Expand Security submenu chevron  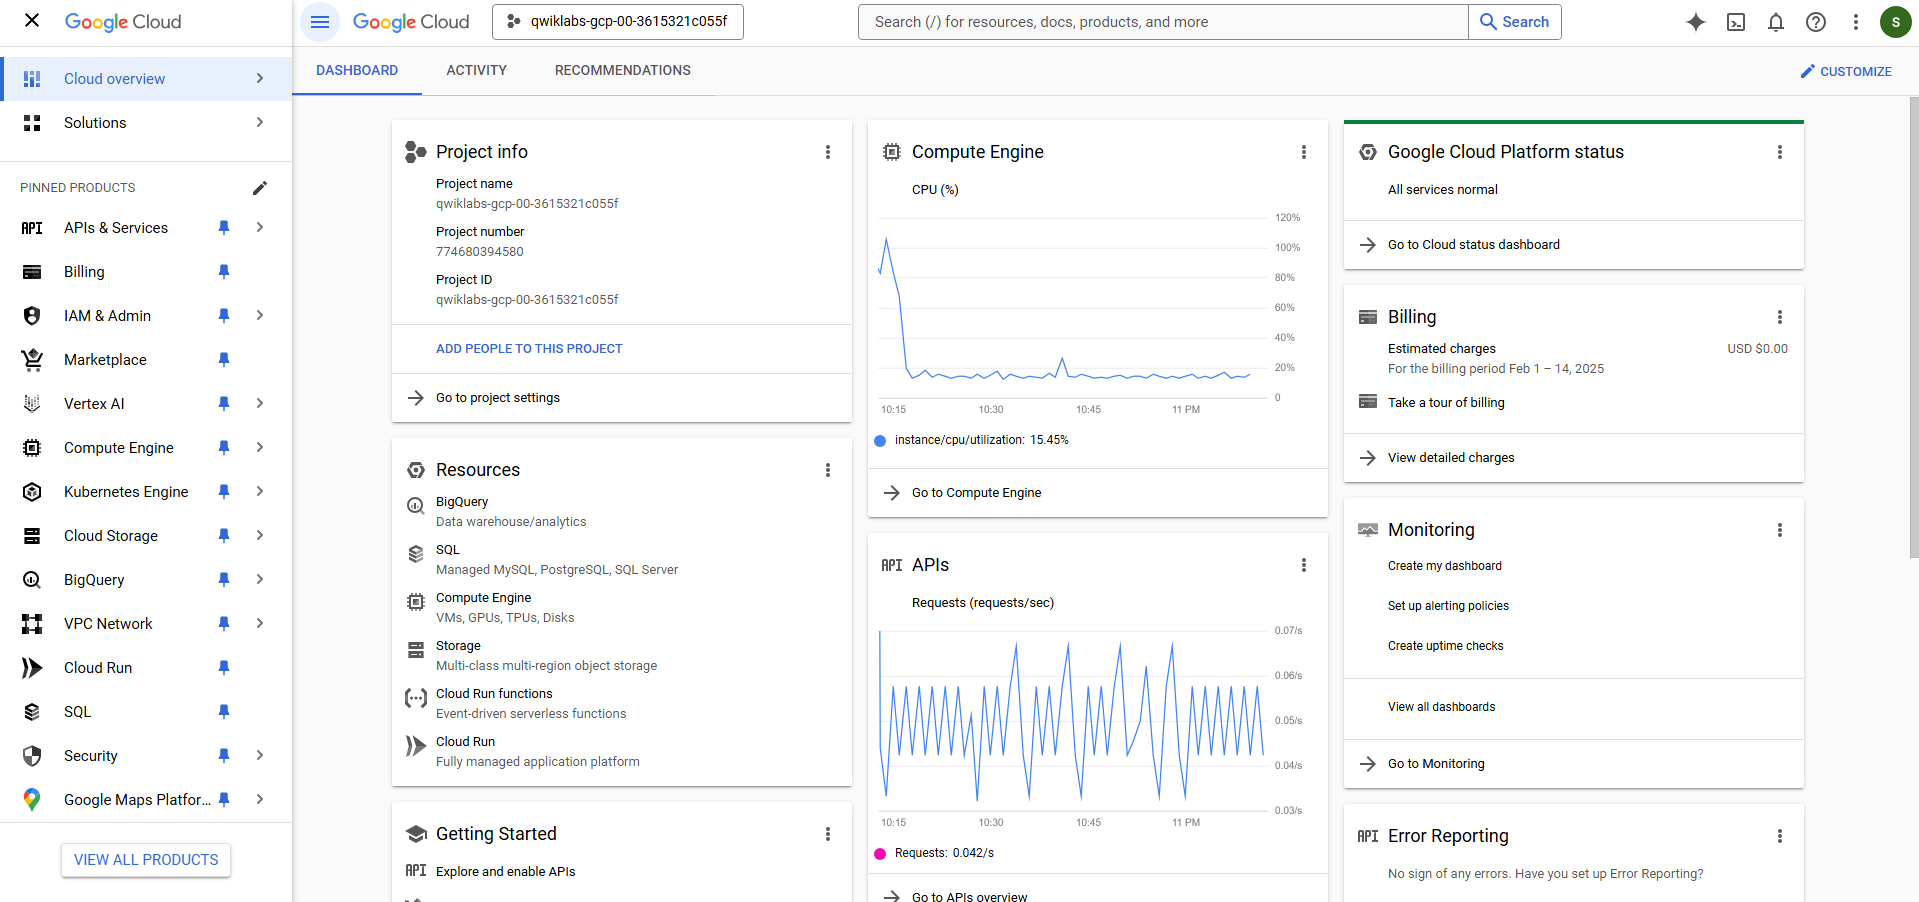pos(260,755)
